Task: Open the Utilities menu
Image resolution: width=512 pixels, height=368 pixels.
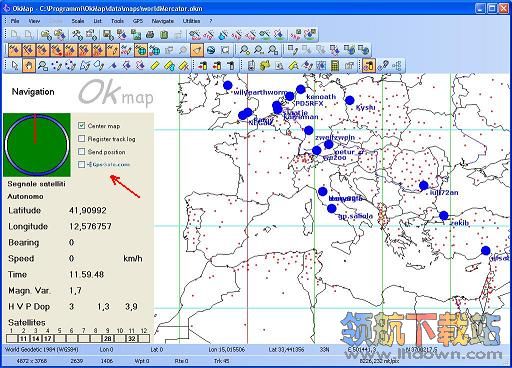Action: [191, 21]
